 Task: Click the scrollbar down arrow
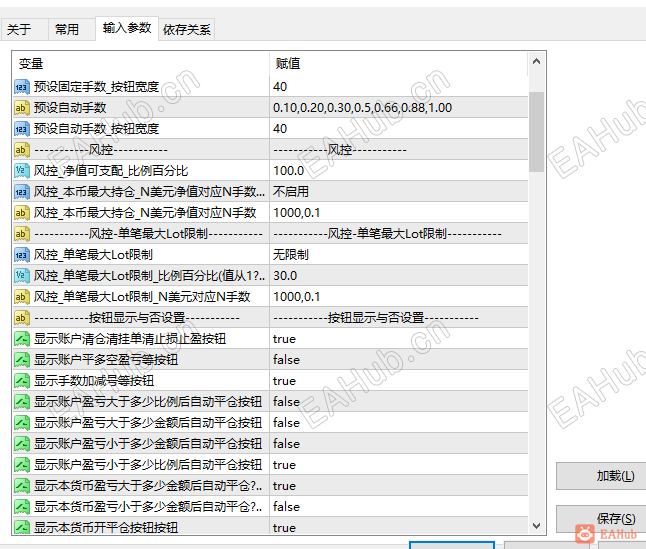pyautogui.click(x=536, y=526)
